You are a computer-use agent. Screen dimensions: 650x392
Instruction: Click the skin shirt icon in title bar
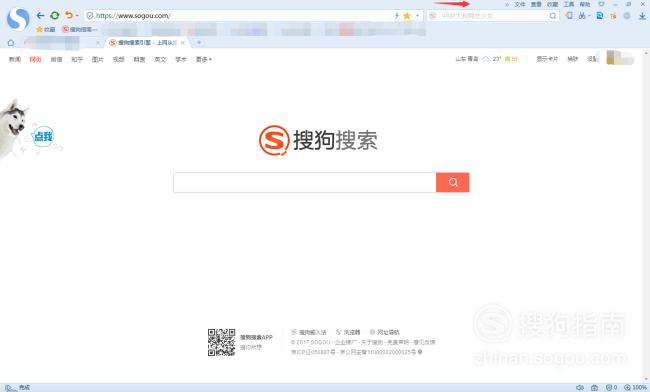(601, 4)
